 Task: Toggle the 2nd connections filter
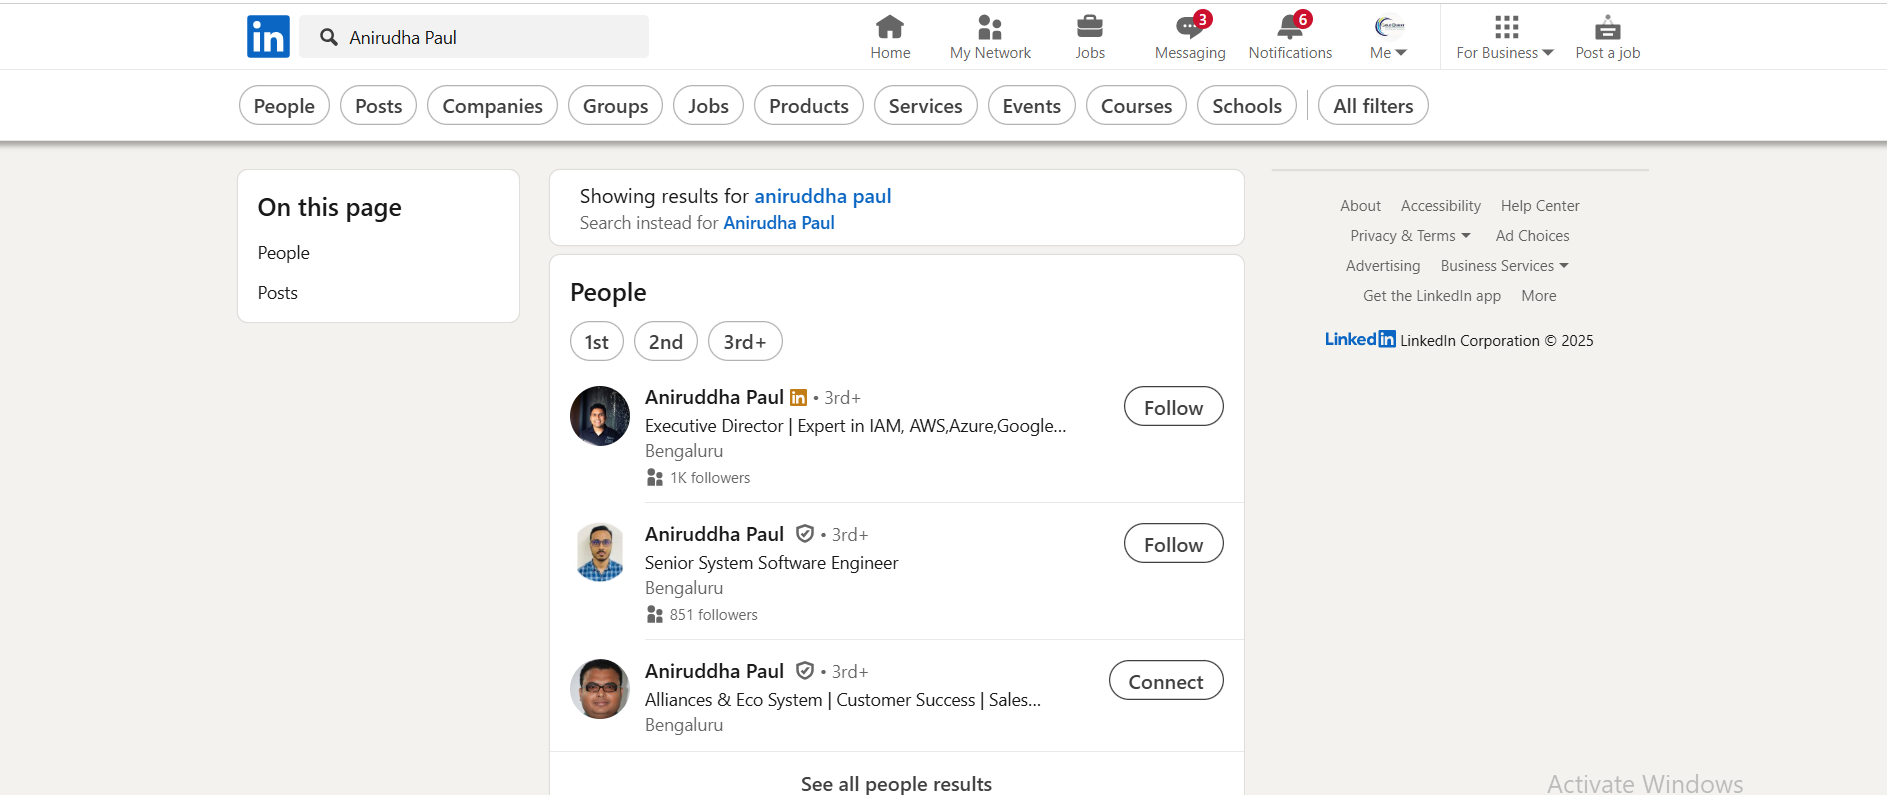[x=665, y=342]
